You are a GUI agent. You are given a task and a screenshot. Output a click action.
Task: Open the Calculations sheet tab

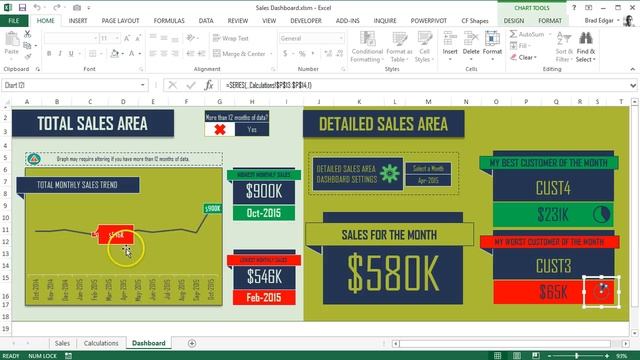coord(101,343)
